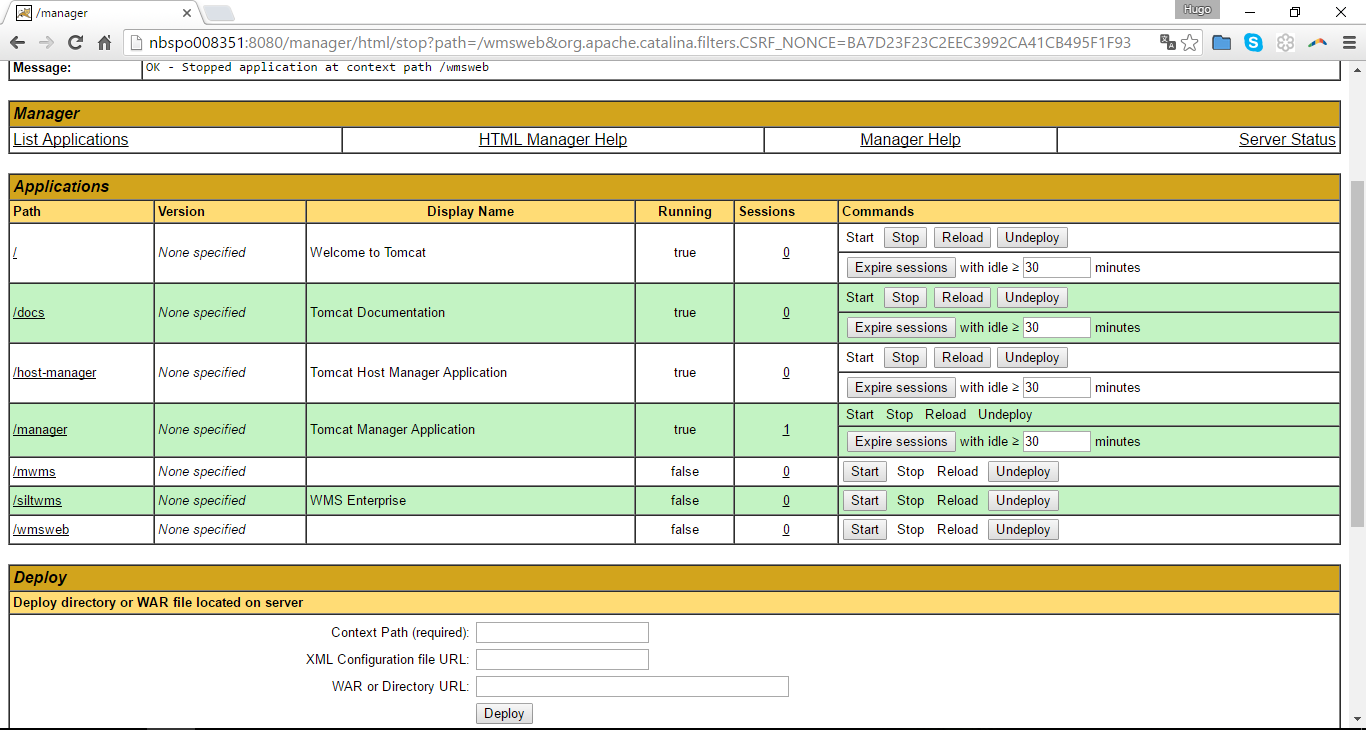1366x730 pixels.
Task: Open the /mwms path link
Action: pos(34,471)
